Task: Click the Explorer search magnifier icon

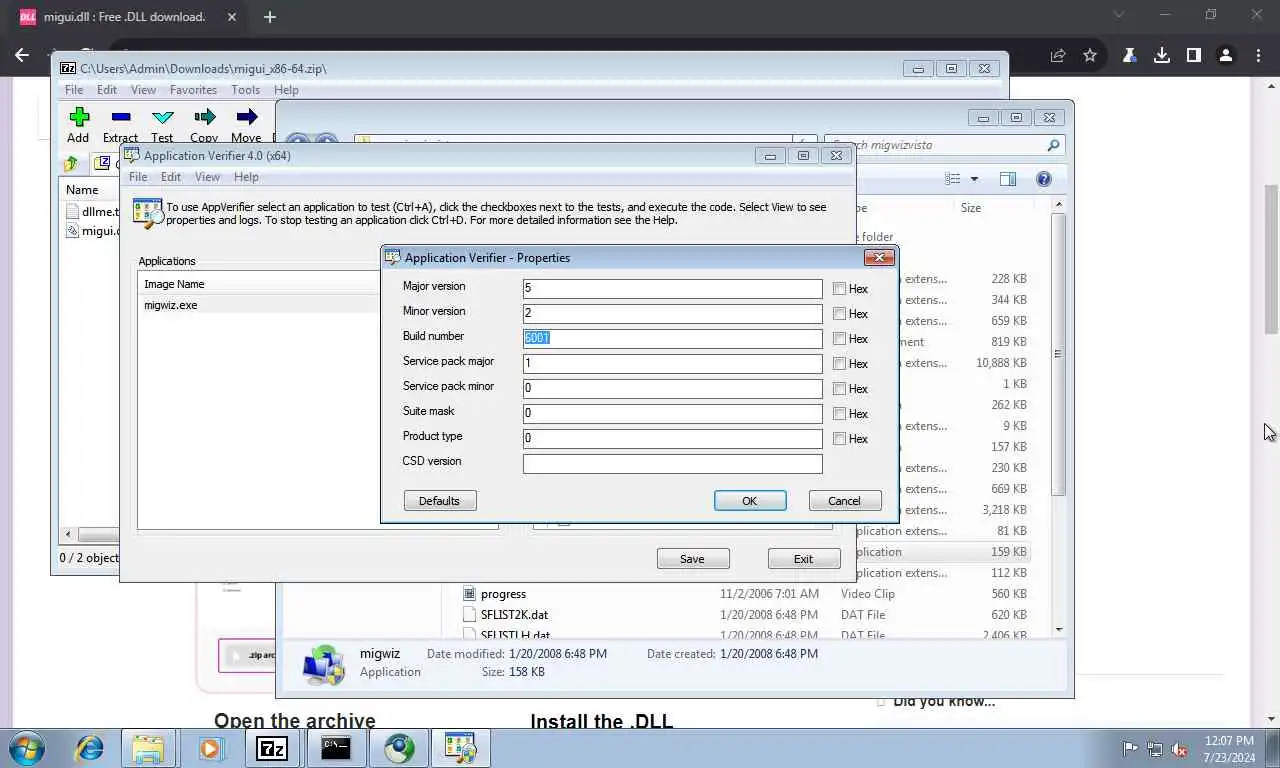Action: (1053, 145)
